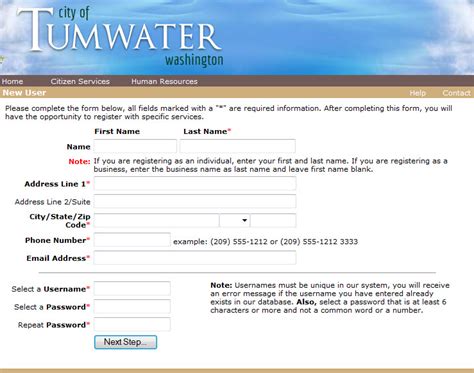The image size is (474, 373).
Task: Click the 'City/State/Zip Code' label
Action: [60, 221]
